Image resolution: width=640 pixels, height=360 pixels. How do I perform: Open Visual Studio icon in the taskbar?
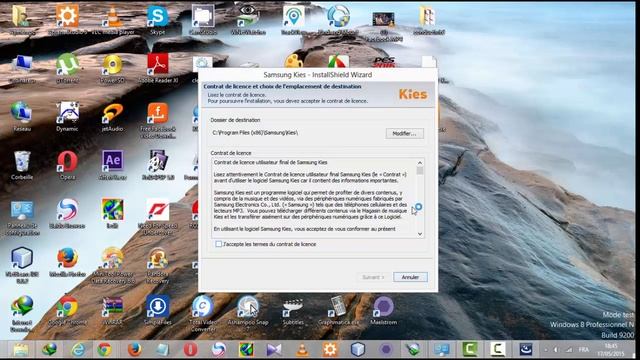tap(274, 349)
